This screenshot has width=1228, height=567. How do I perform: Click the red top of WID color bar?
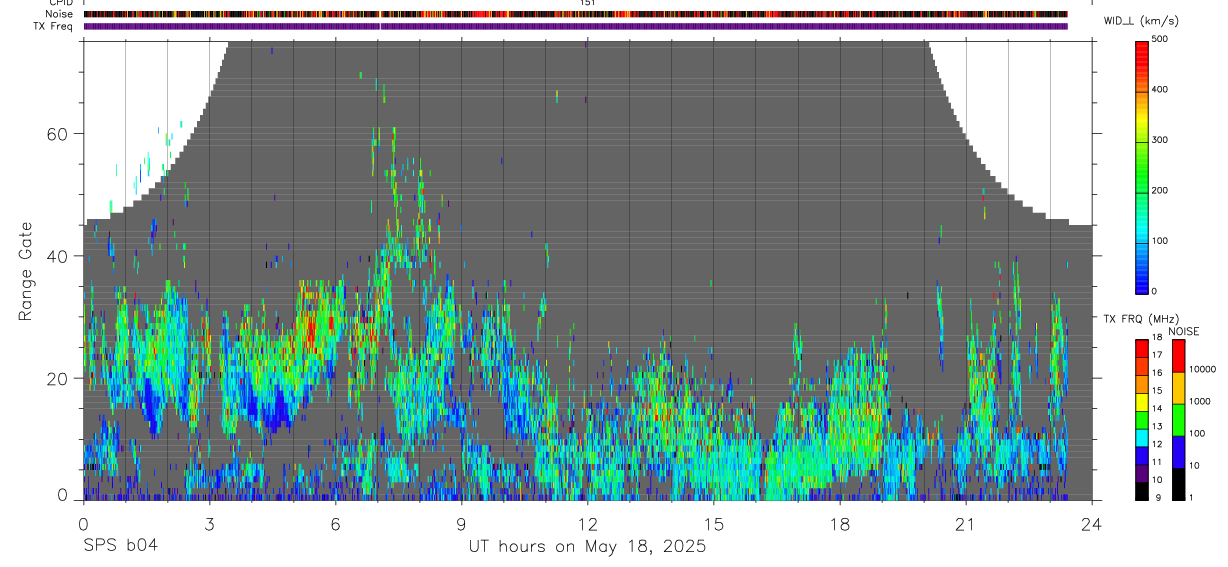pos(1142,47)
